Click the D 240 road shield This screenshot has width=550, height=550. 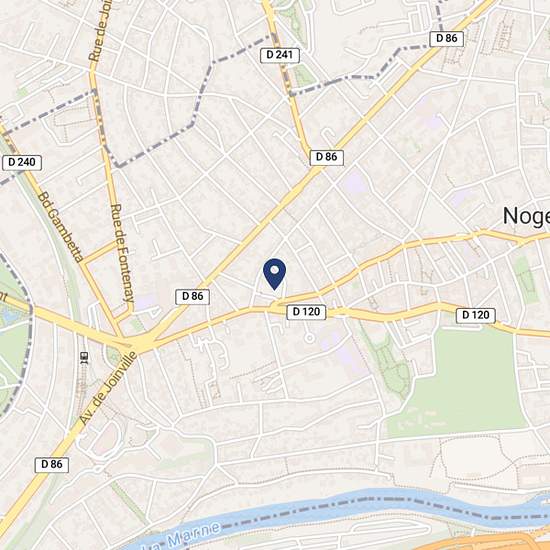point(22,163)
